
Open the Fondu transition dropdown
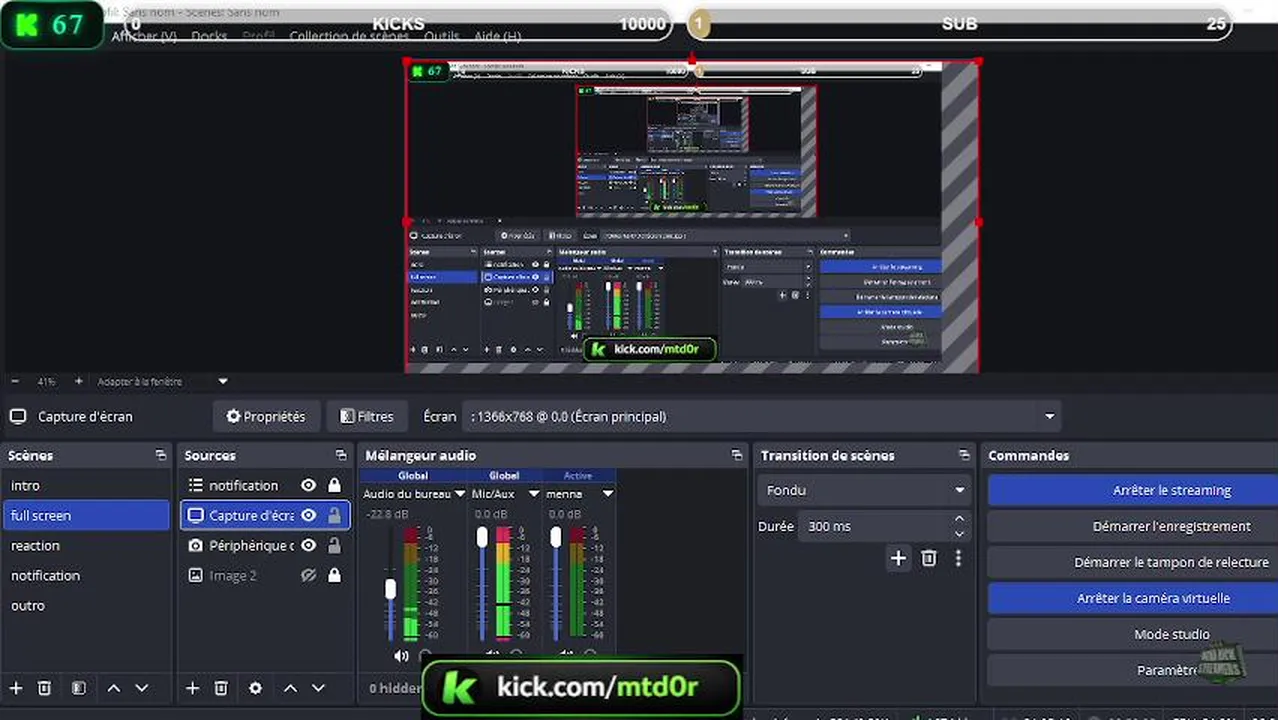click(x=864, y=490)
